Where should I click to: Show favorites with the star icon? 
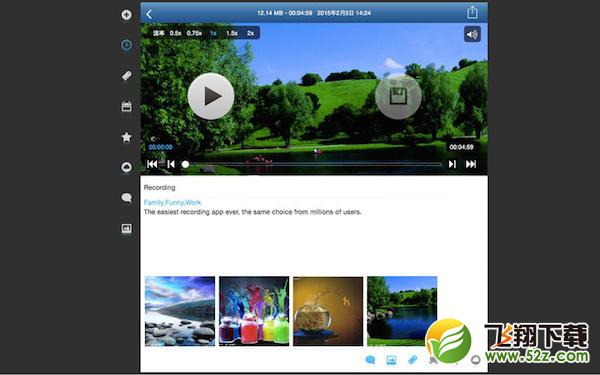click(126, 137)
